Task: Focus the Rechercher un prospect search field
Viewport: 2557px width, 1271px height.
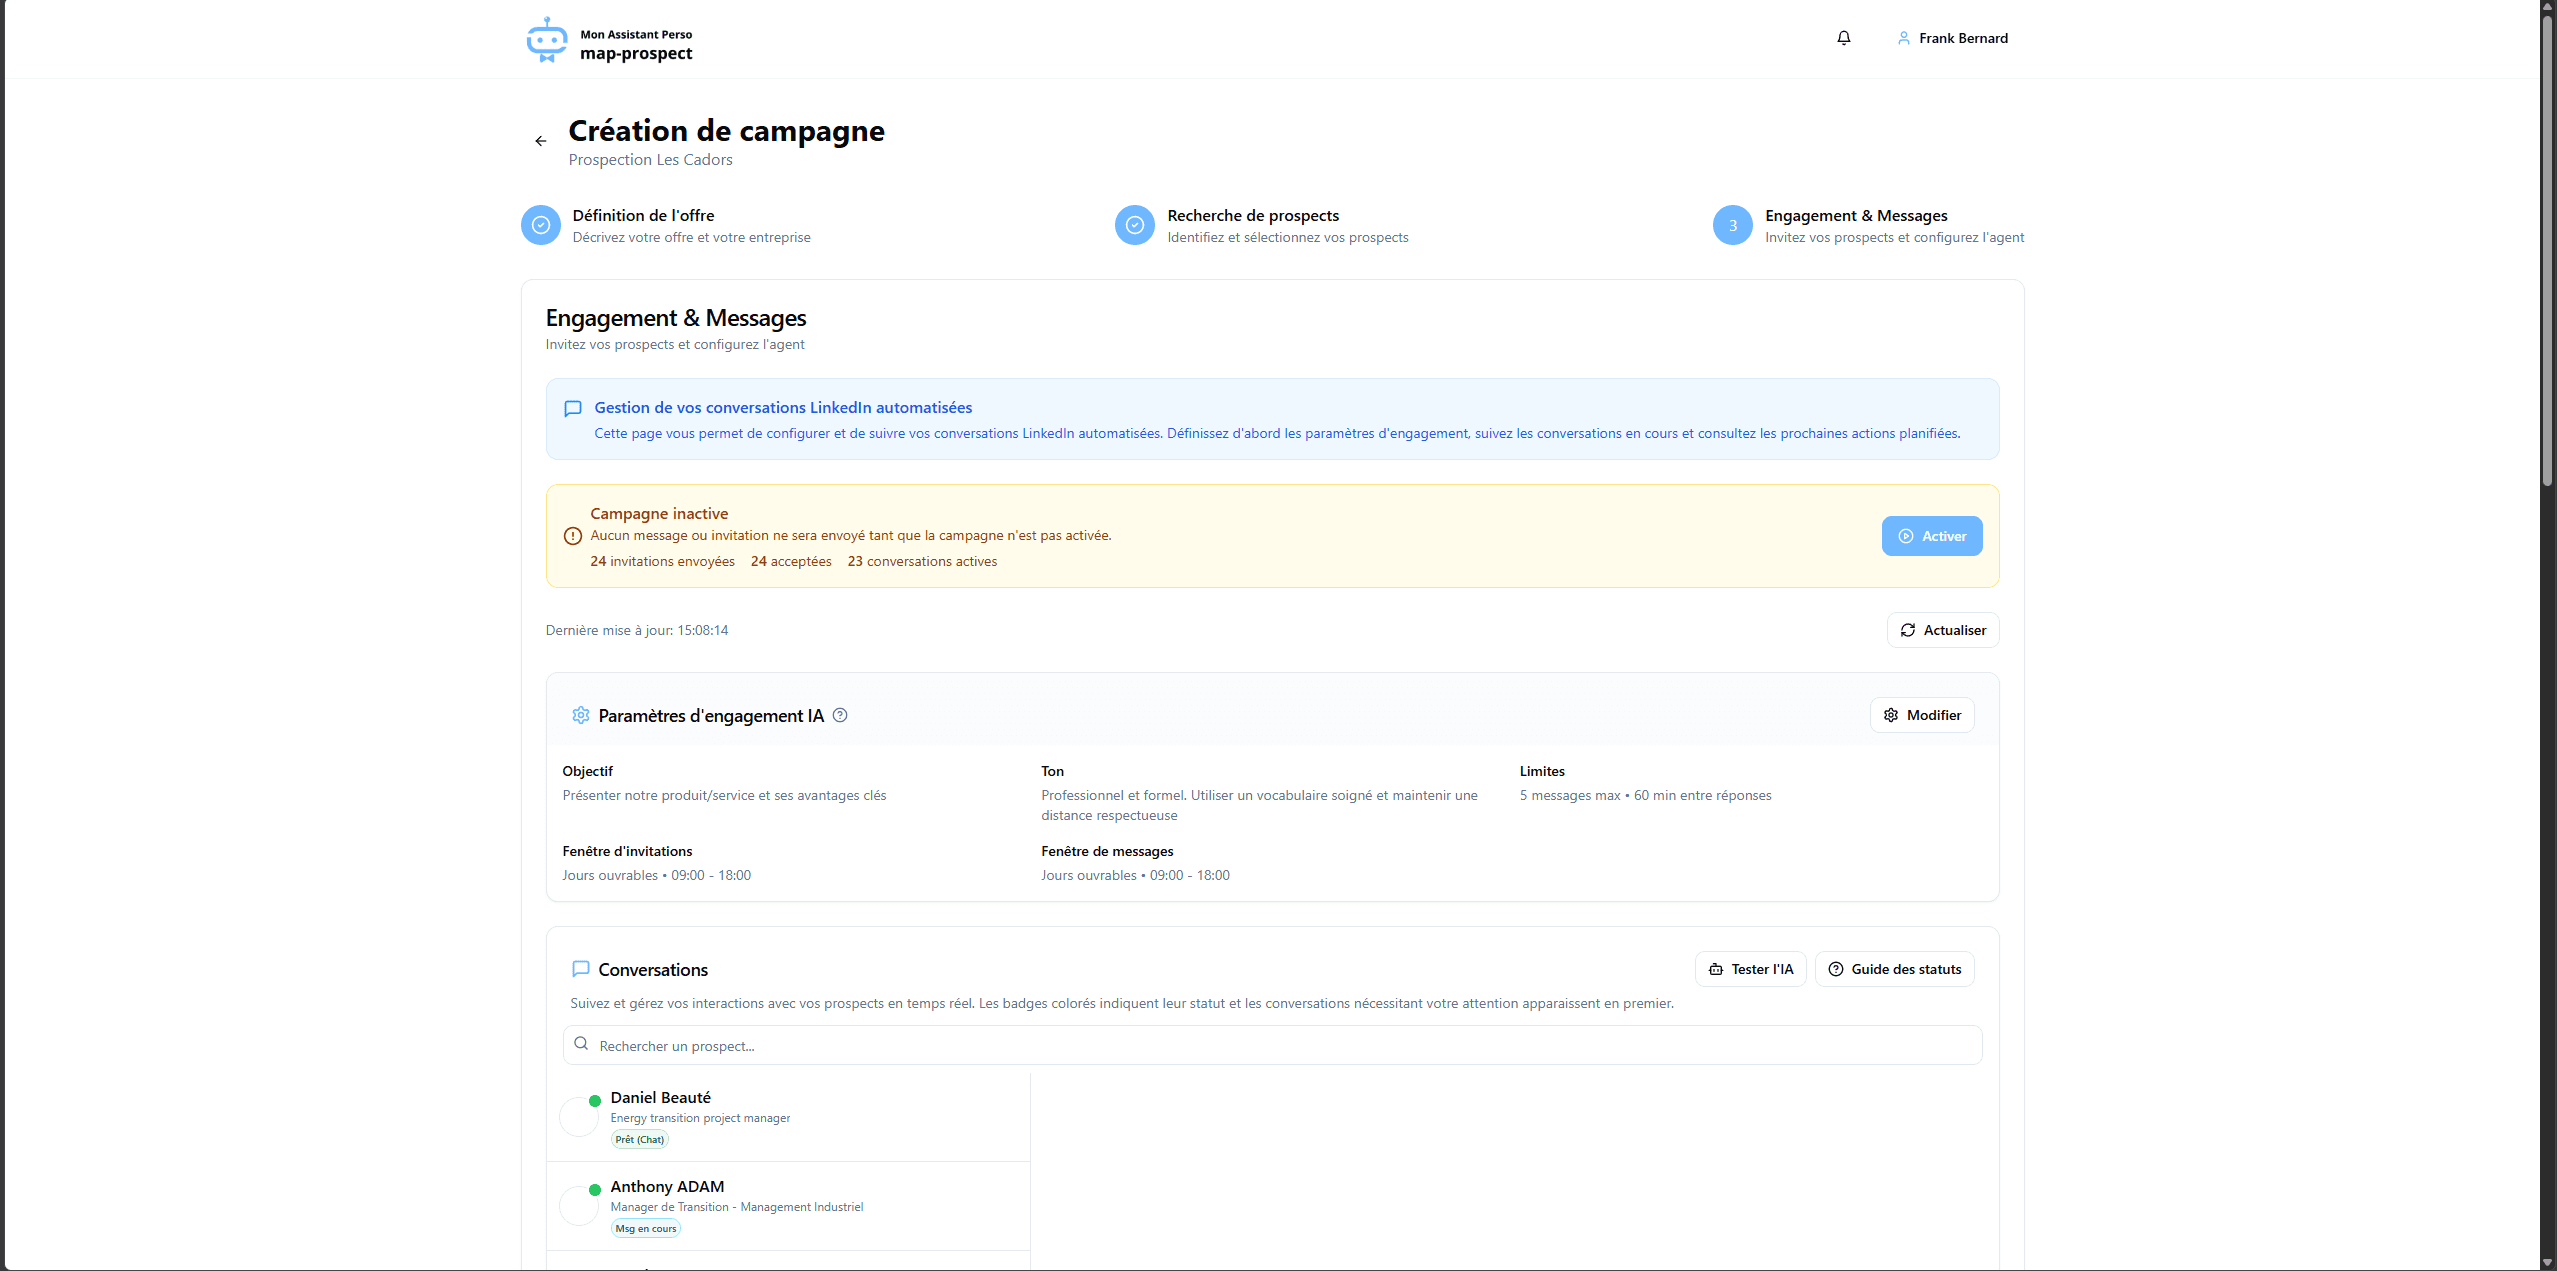Action: tap(1272, 1045)
